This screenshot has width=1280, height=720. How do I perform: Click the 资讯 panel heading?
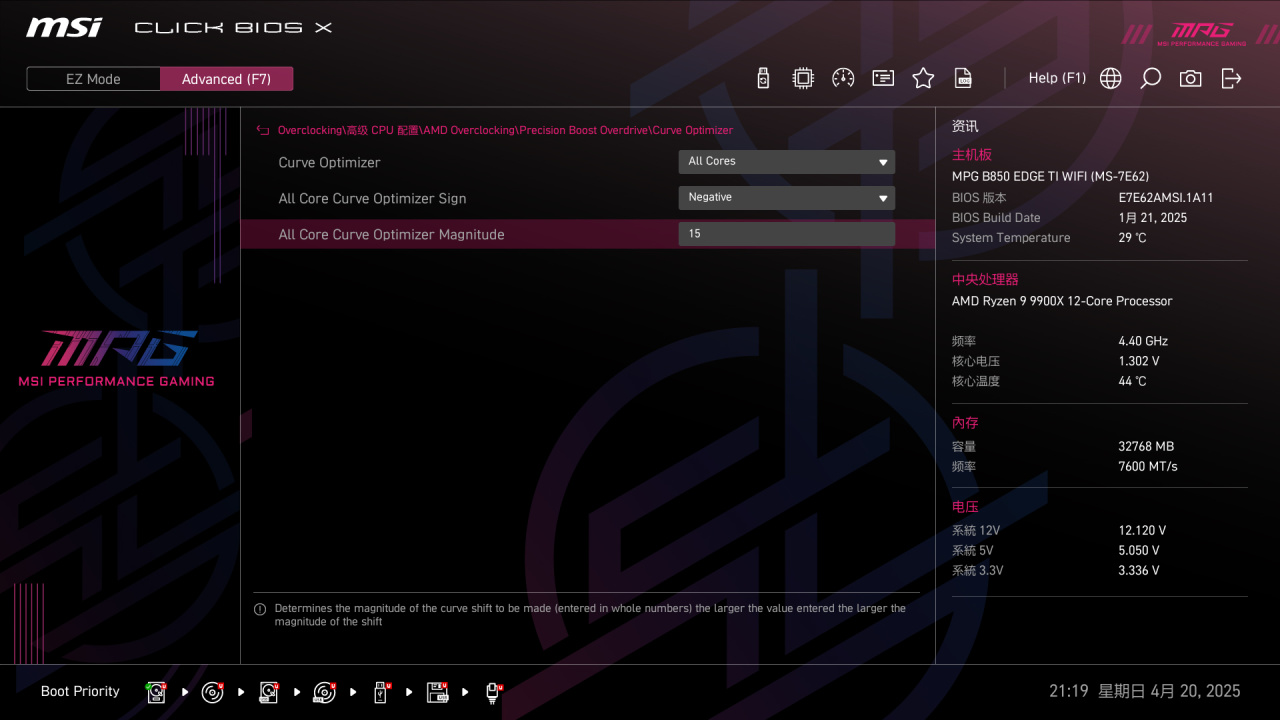click(965, 127)
